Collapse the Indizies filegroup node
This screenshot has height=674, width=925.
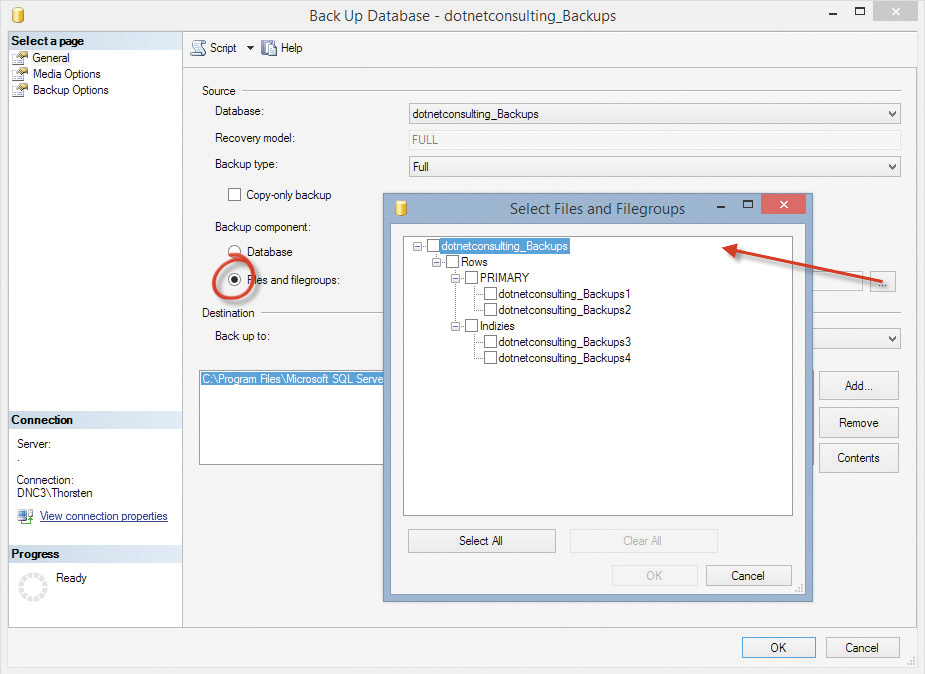(x=455, y=326)
